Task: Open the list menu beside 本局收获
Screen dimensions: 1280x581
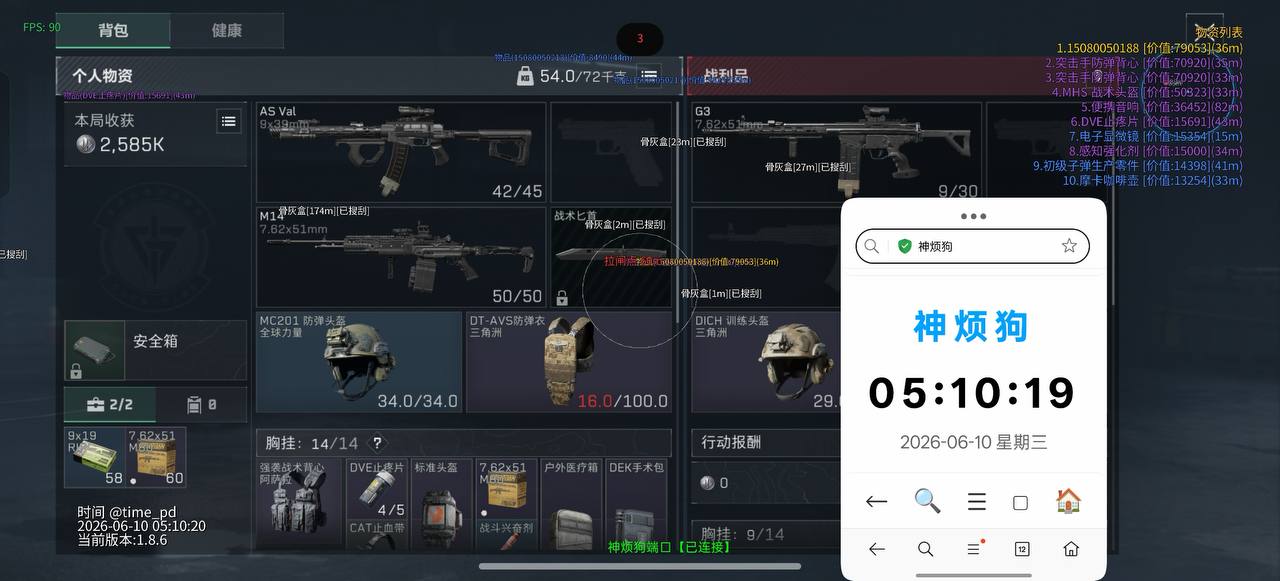Action: 229,121
